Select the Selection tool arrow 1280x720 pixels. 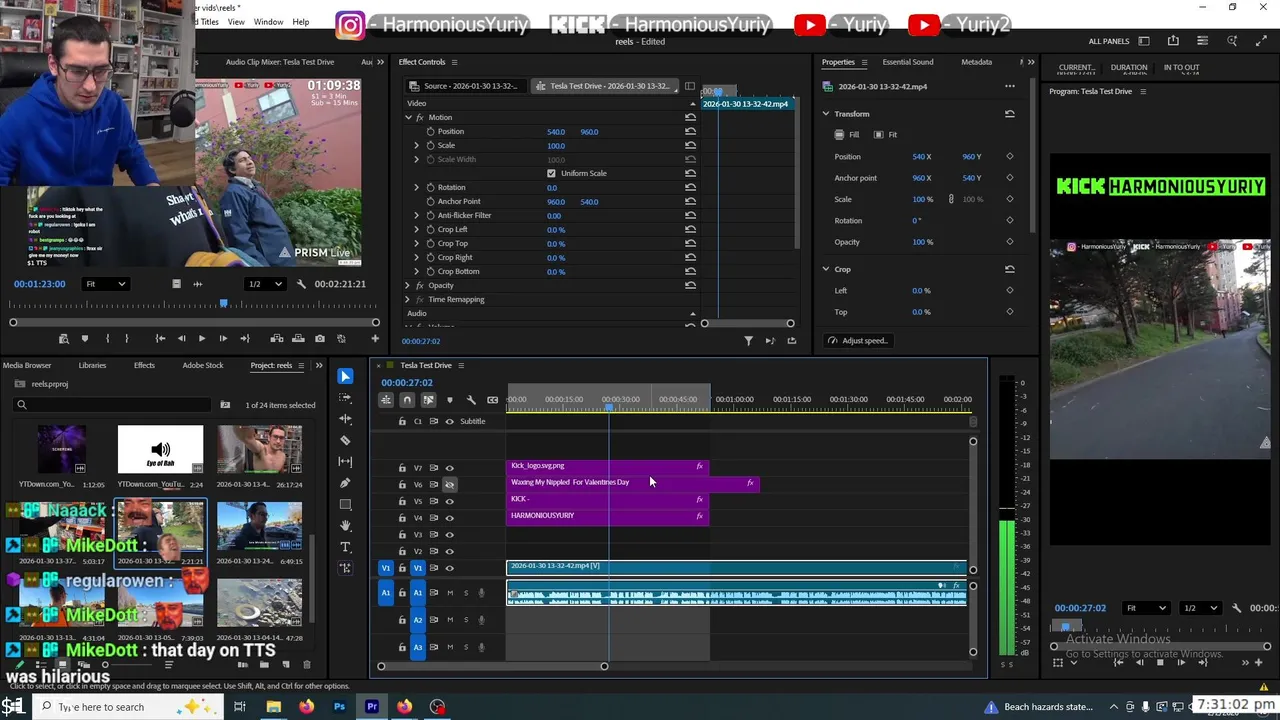pos(345,376)
